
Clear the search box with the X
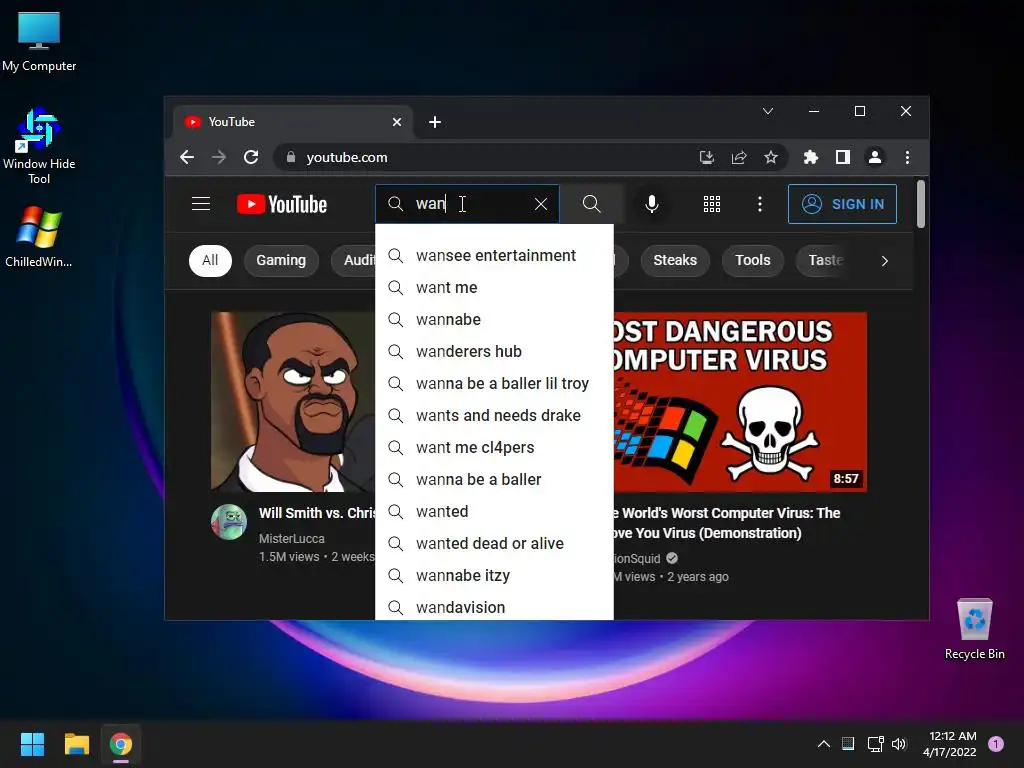pyautogui.click(x=541, y=204)
